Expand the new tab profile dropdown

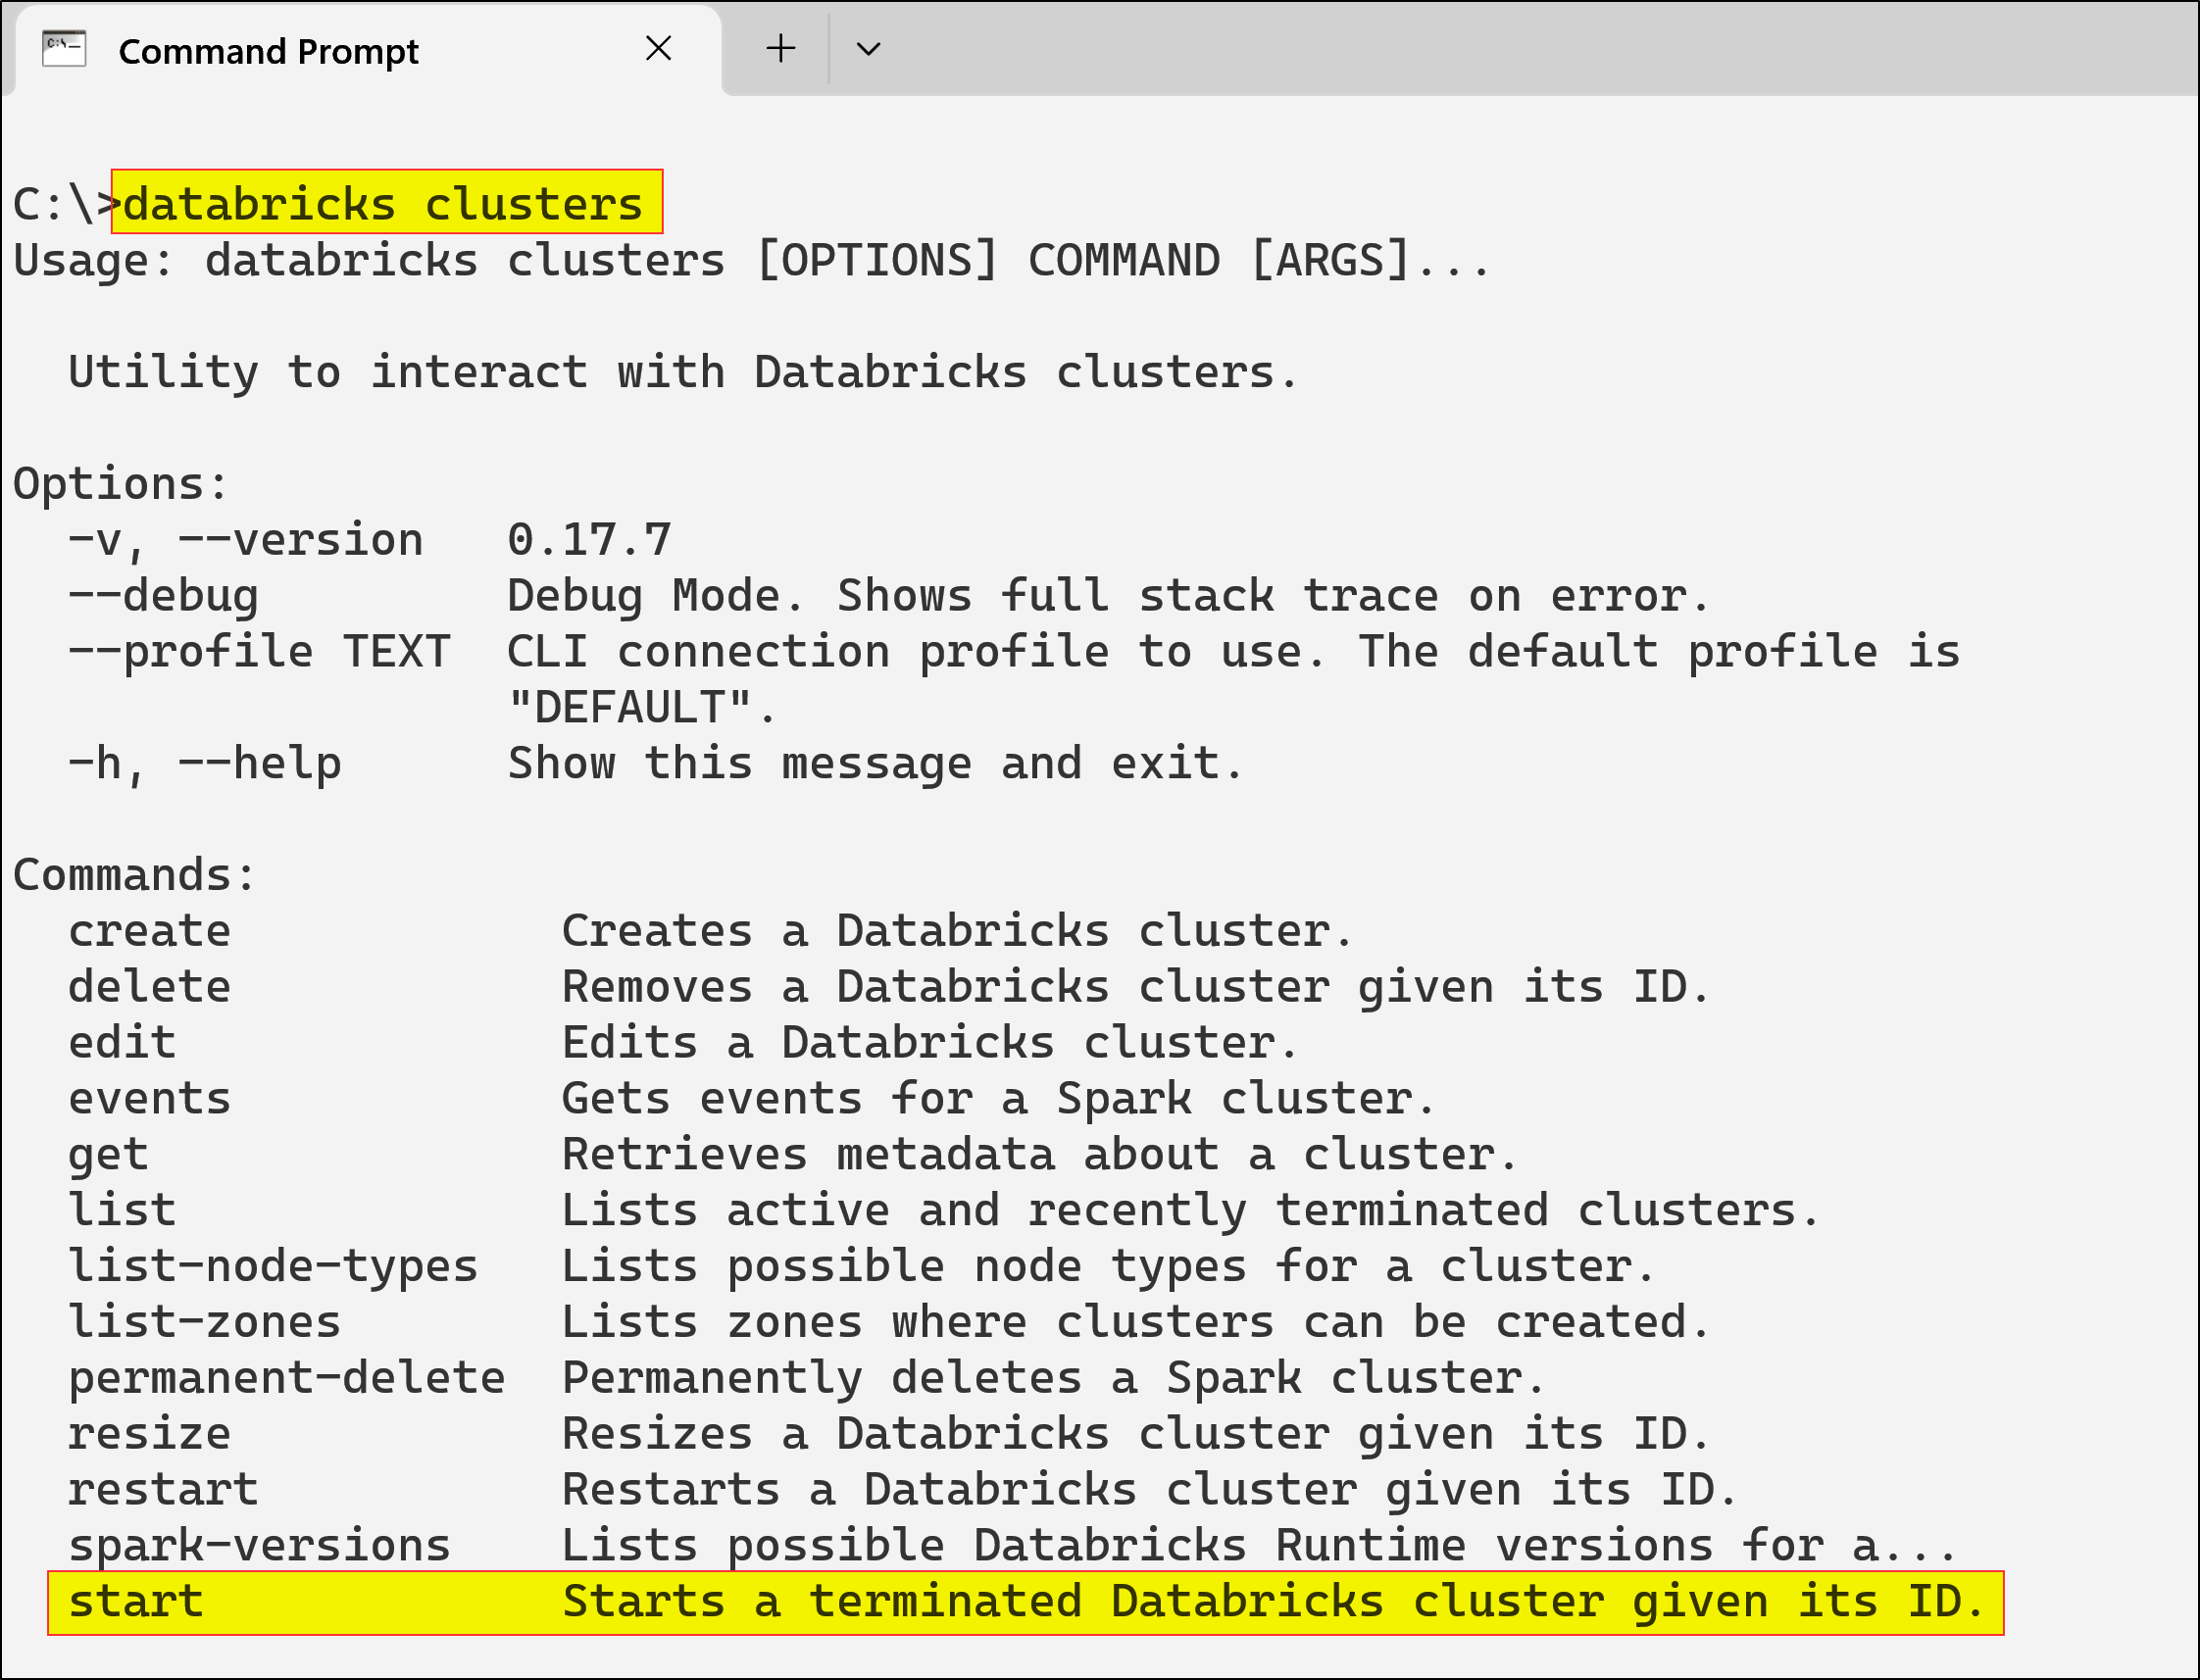pos(868,48)
